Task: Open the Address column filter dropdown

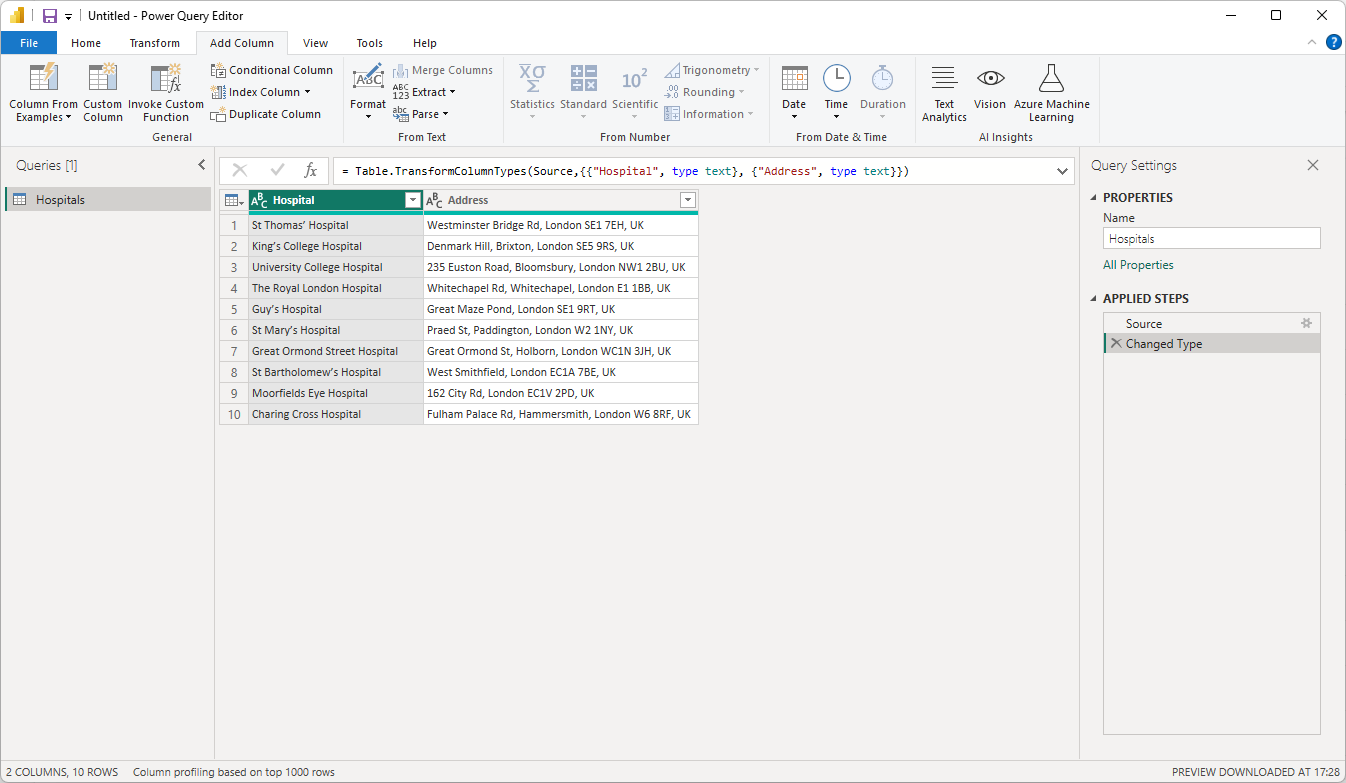Action: click(x=687, y=200)
